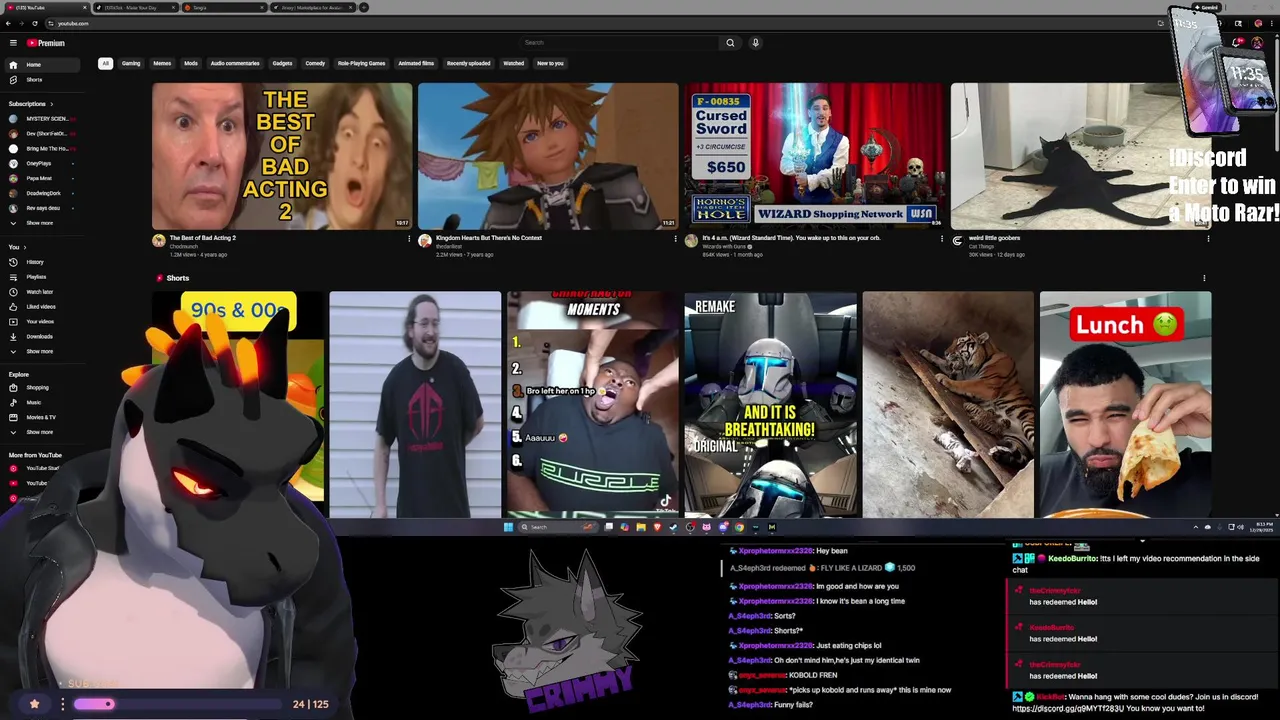Viewport: 1280px width, 720px height.
Task: Select the Recently uploaded filter chip
Action: [468, 63]
